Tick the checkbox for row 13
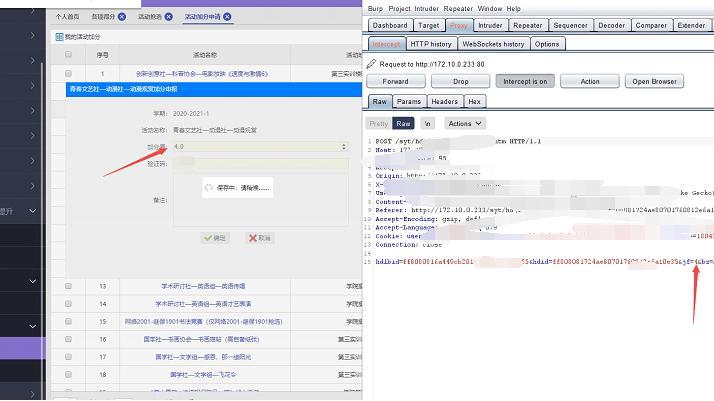Viewport: 714px width, 401px height. [x=68, y=286]
